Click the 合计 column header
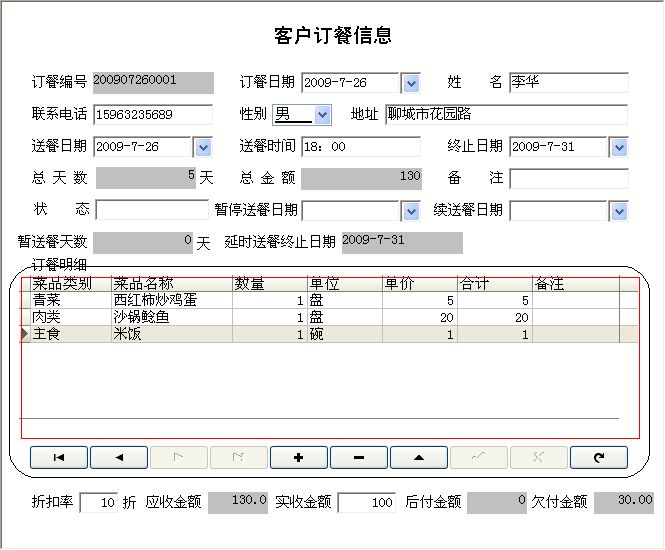This screenshot has width=665, height=550. coord(495,284)
